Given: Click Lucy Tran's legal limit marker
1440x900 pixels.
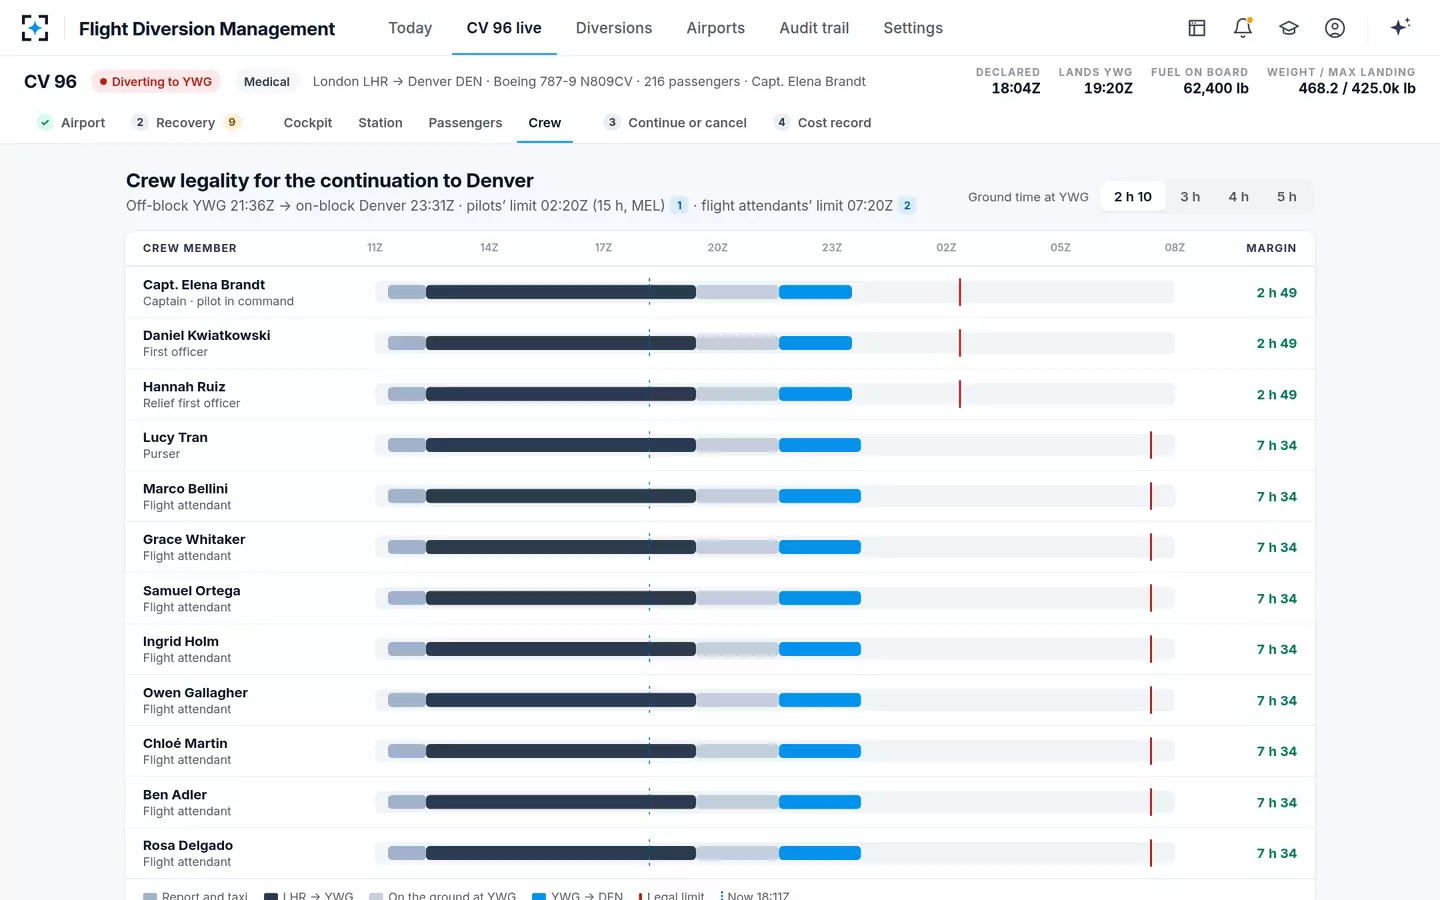Looking at the screenshot, I should (x=1151, y=445).
